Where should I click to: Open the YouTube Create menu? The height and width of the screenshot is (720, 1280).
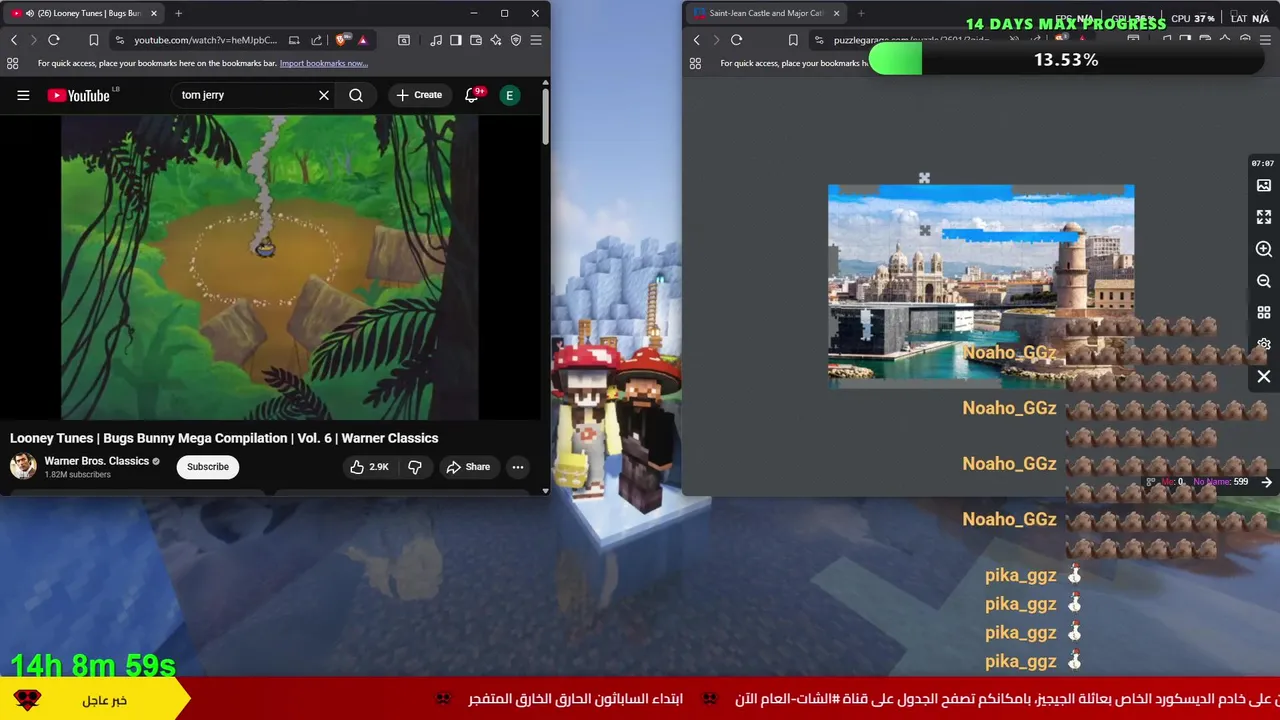419,95
